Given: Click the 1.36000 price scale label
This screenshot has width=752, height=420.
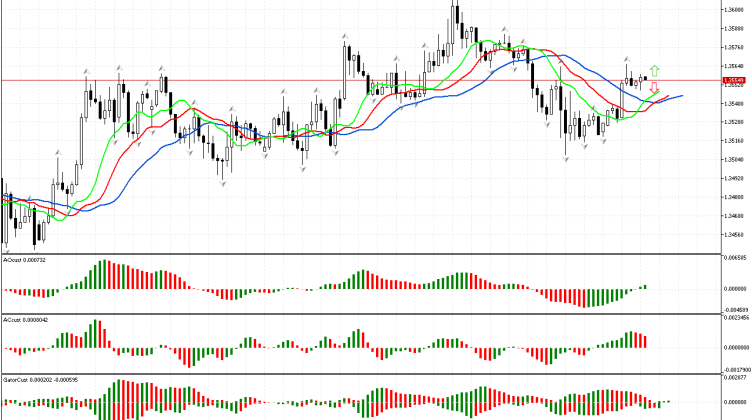Looking at the screenshot, I should point(735,10).
